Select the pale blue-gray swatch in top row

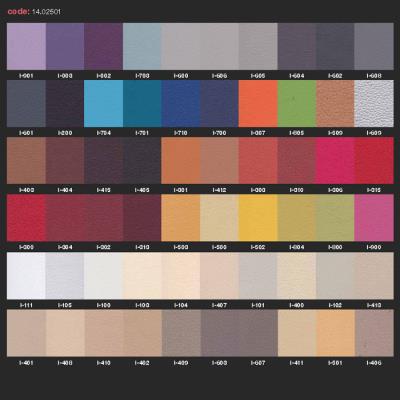pos(142,46)
